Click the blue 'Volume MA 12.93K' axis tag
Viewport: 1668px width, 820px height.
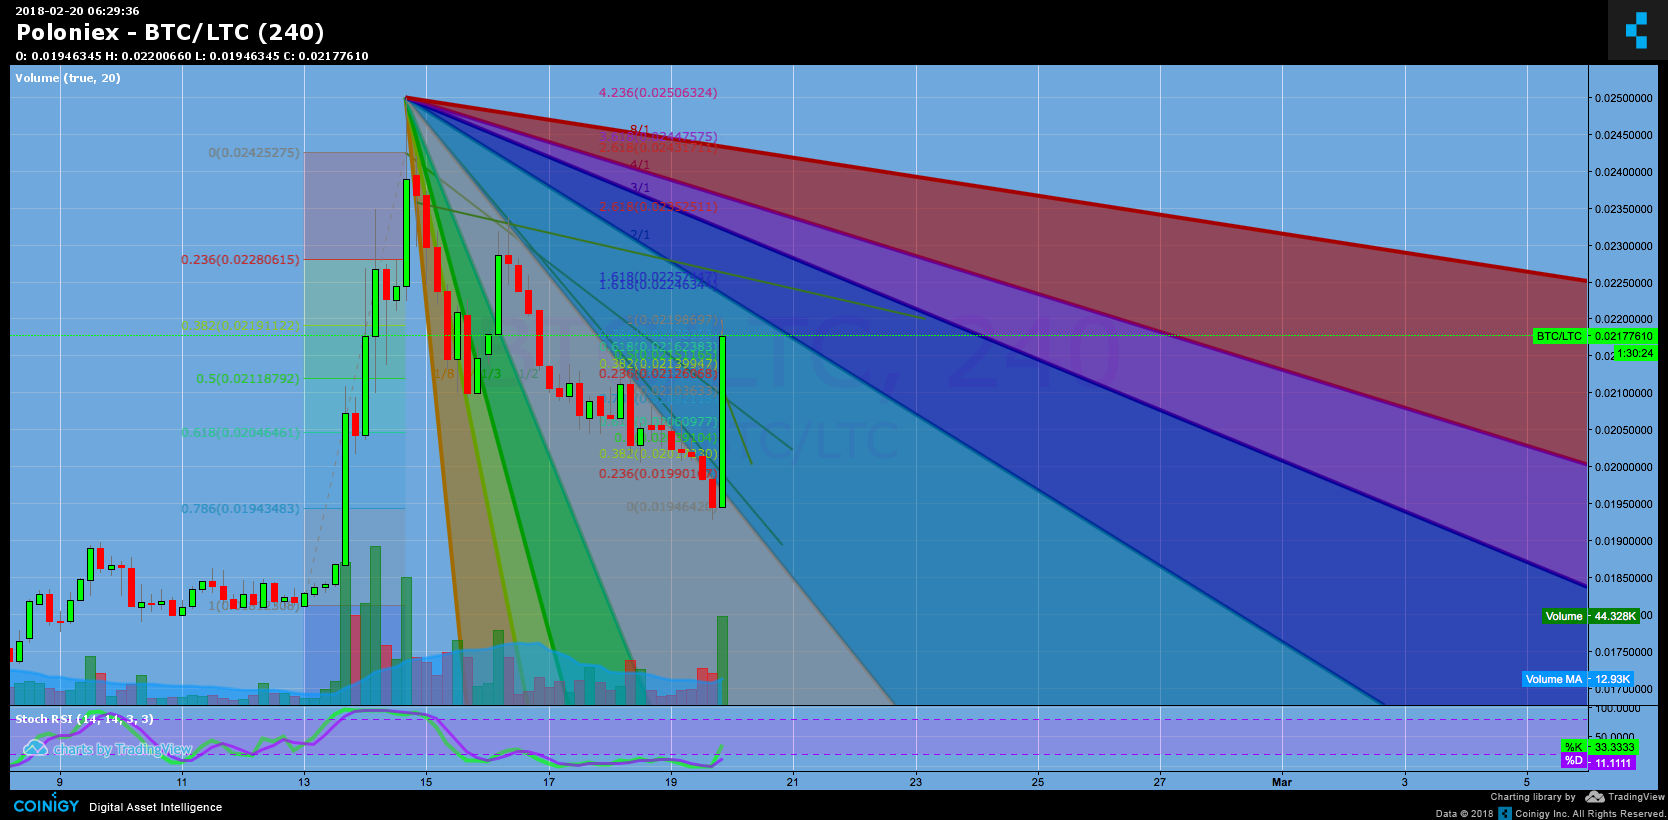pos(1577,679)
